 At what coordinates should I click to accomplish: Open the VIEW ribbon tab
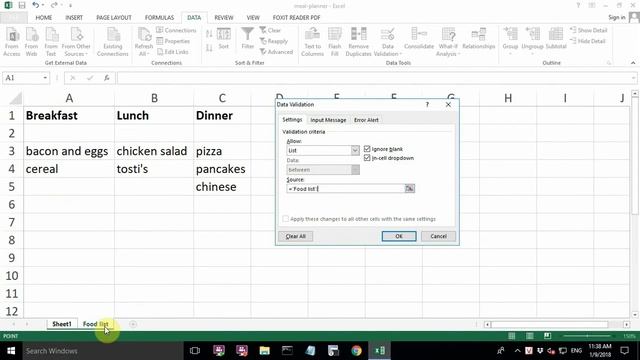(253, 18)
